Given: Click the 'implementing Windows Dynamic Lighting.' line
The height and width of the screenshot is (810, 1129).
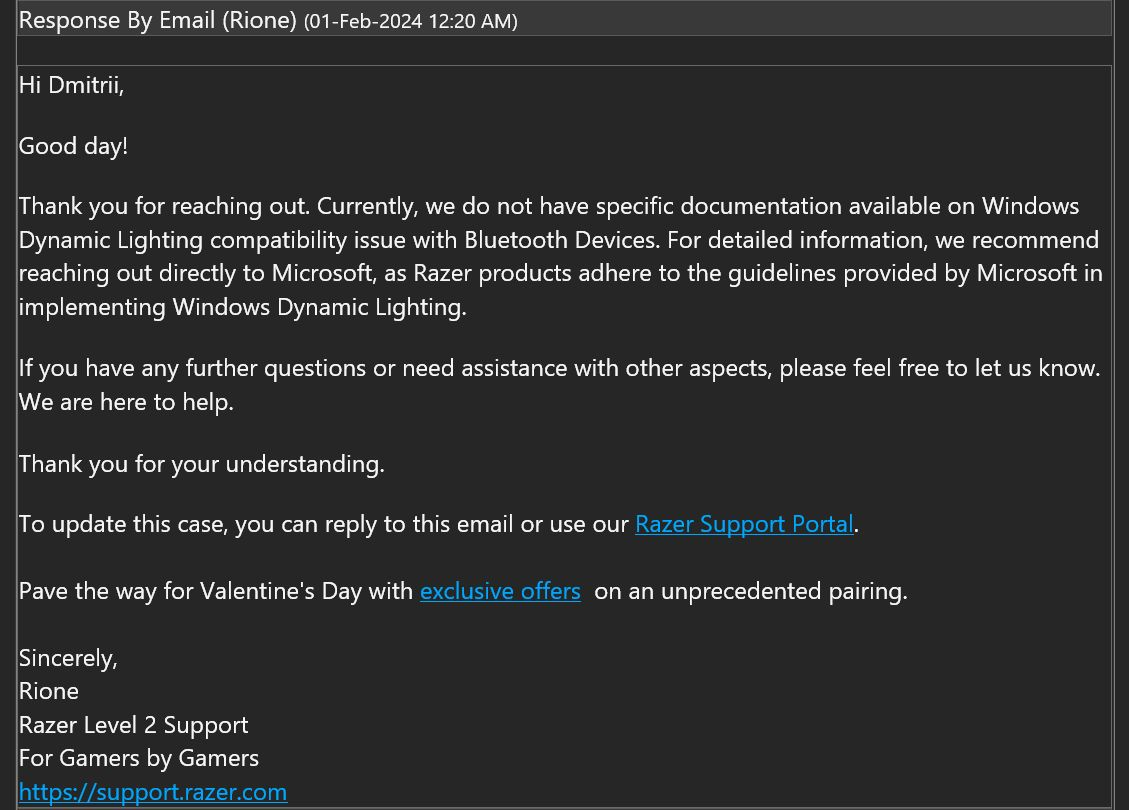Looking at the screenshot, I should tap(243, 307).
